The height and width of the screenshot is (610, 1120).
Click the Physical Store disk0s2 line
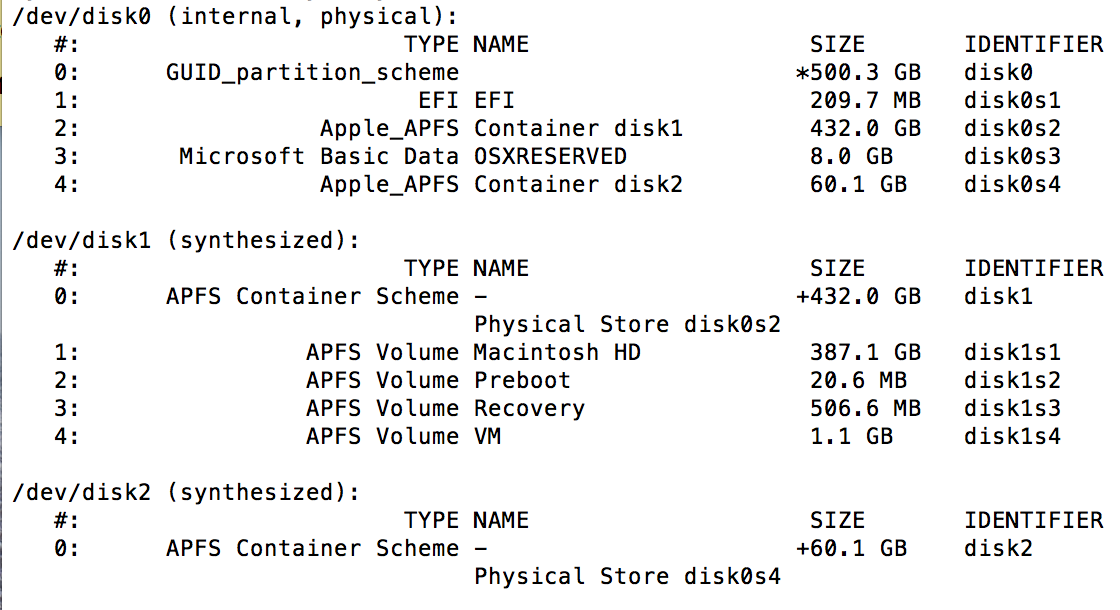tap(627, 324)
